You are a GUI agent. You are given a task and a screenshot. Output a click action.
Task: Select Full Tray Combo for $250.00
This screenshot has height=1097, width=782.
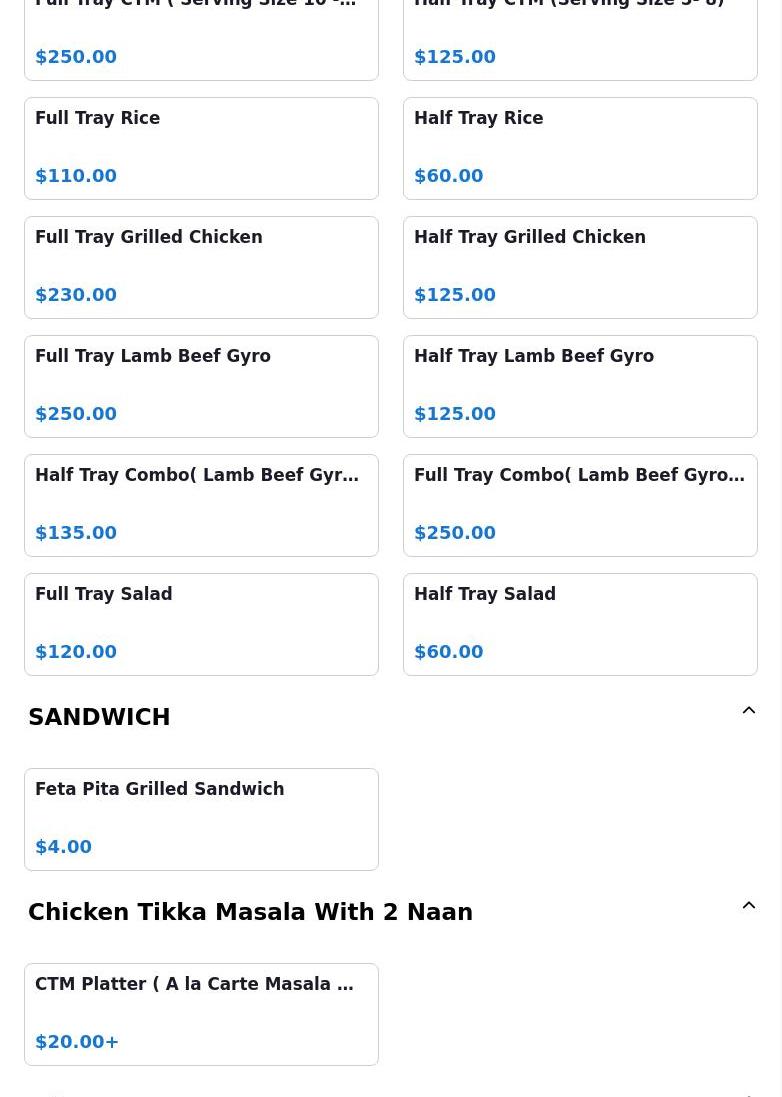[x=580, y=505]
